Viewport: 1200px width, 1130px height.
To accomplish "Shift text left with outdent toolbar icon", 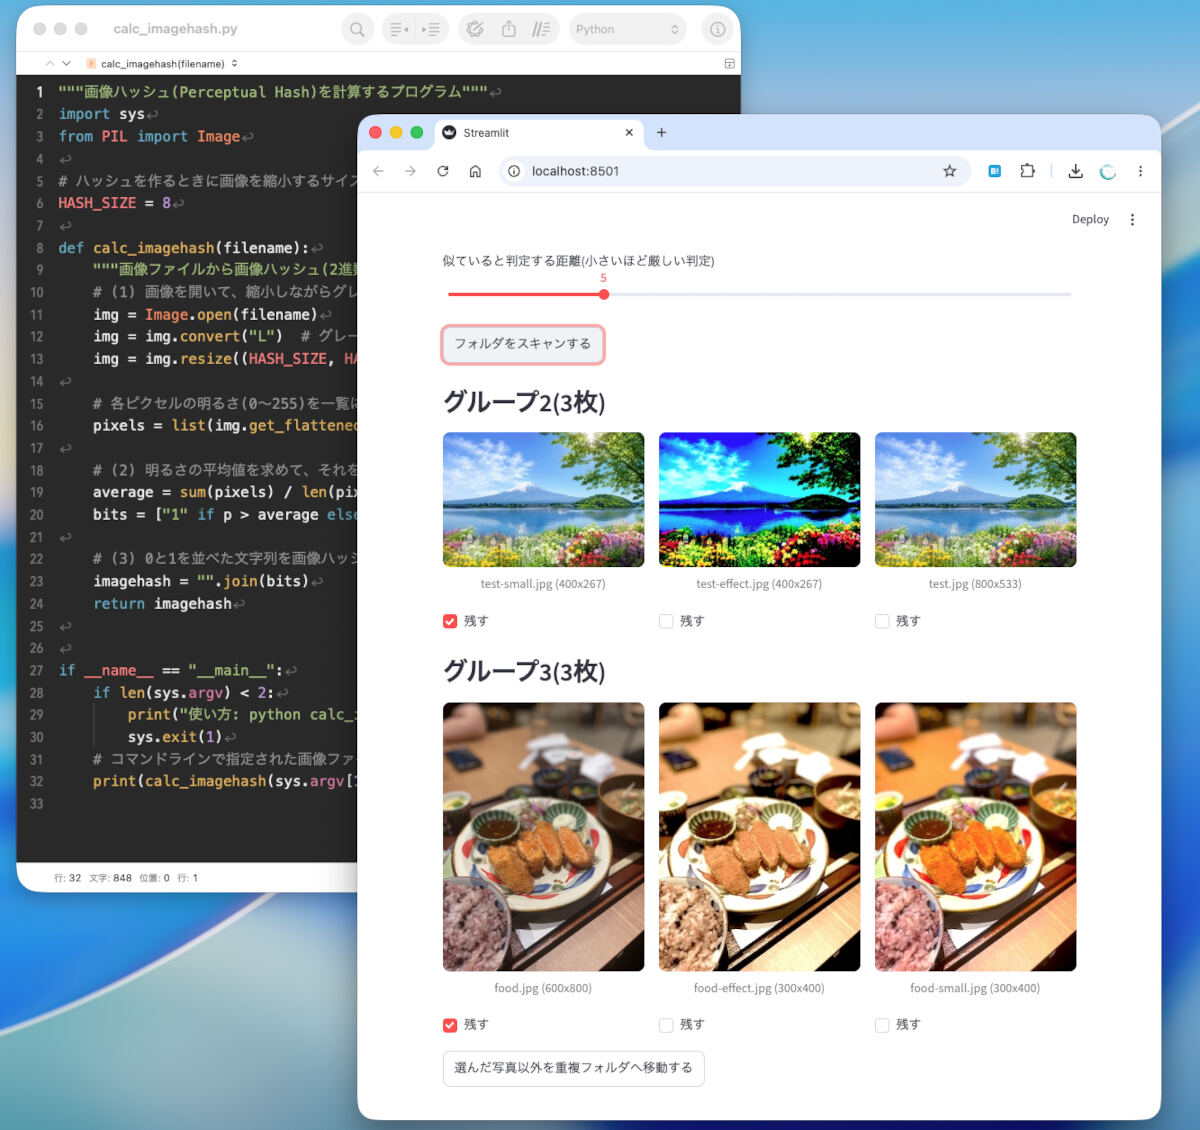I will 398,29.
